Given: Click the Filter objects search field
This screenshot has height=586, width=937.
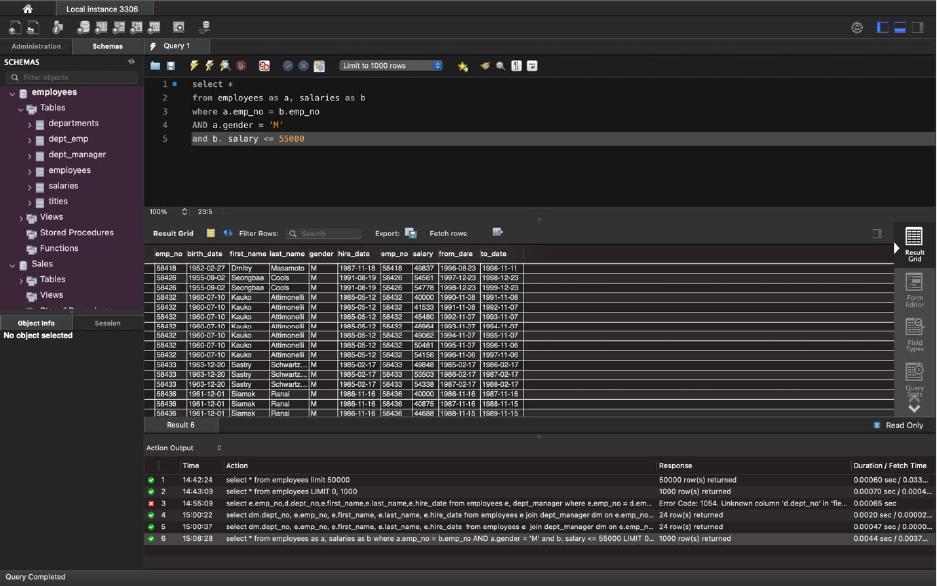Looking at the screenshot, I should point(72,77).
